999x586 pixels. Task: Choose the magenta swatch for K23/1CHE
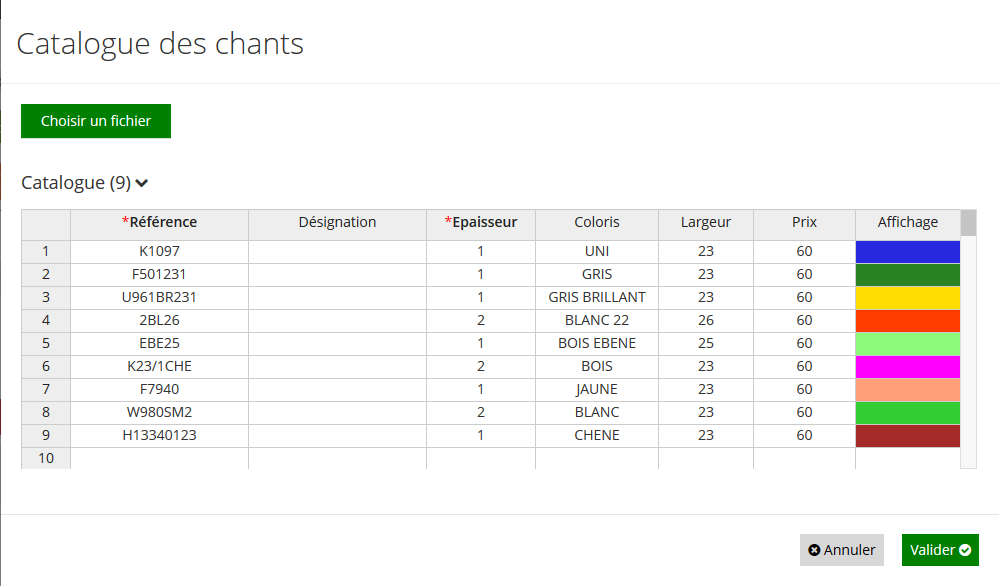click(x=907, y=366)
